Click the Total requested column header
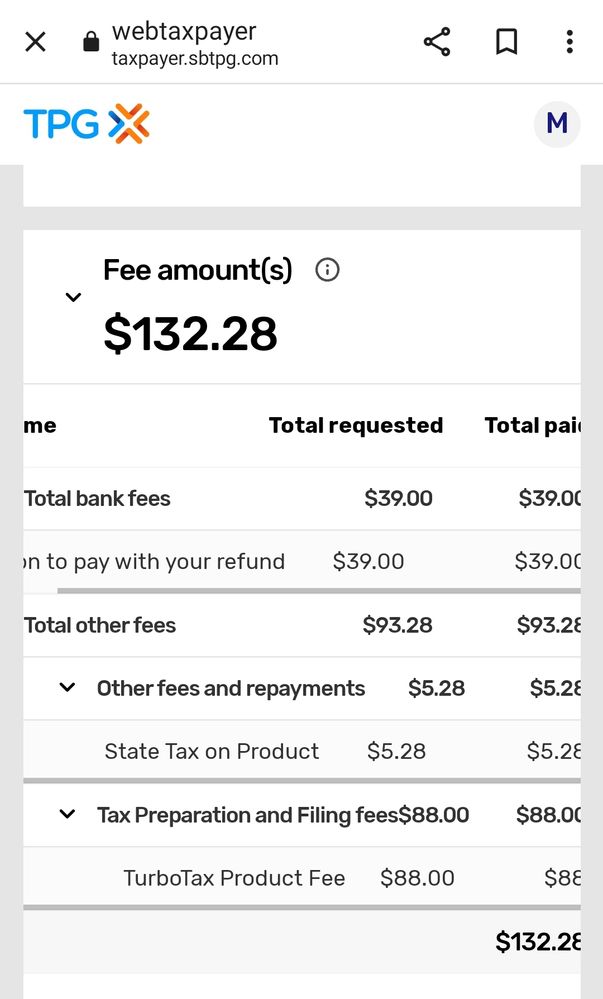Image resolution: width=603 pixels, height=999 pixels. [355, 426]
